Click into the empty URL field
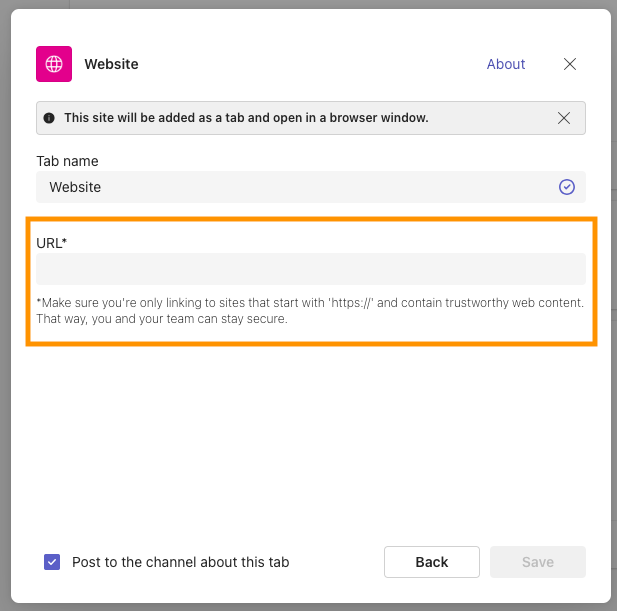 click(x=310, y=269)
